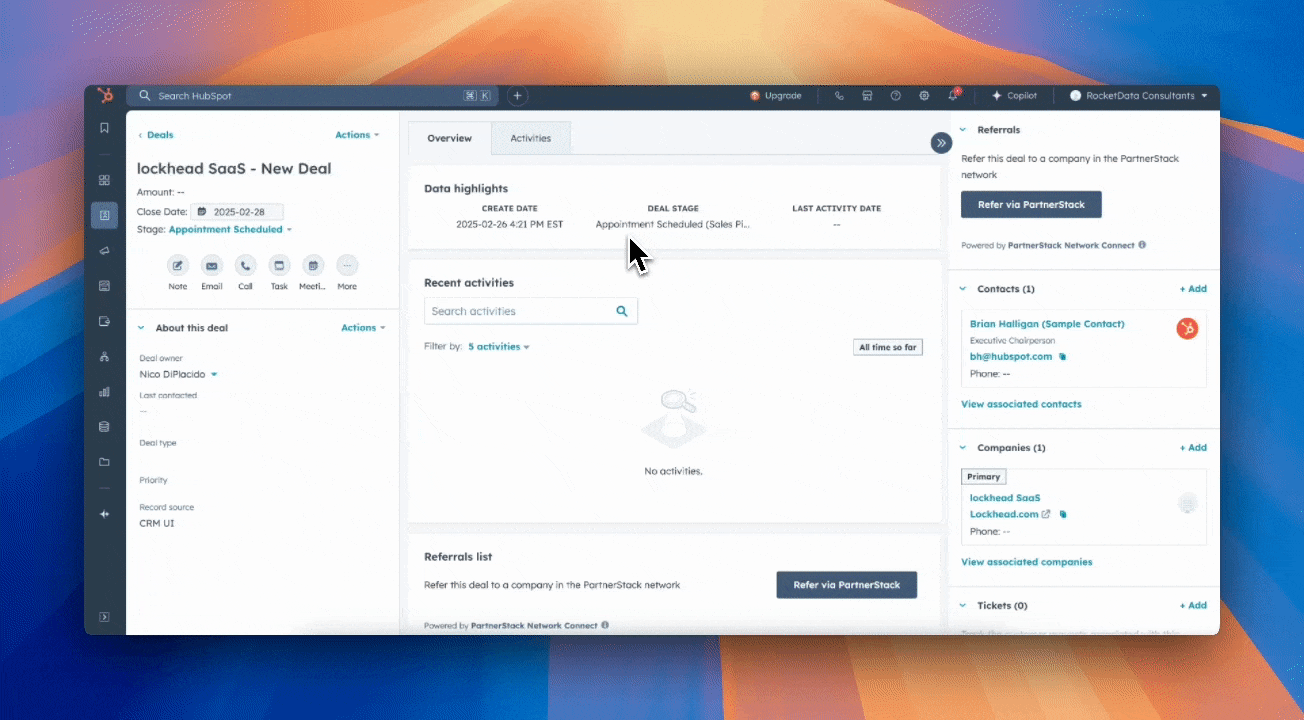This screenshot has height=720, width=1304.
Task: Select the Overview tab
Action: coord(449,138)
